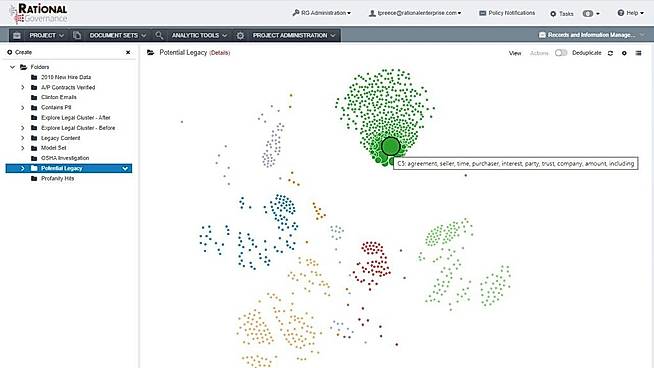Expand the A/P Contracts Verified folder
This screenshot has width=654, height=368.
[x=23, y=87]
